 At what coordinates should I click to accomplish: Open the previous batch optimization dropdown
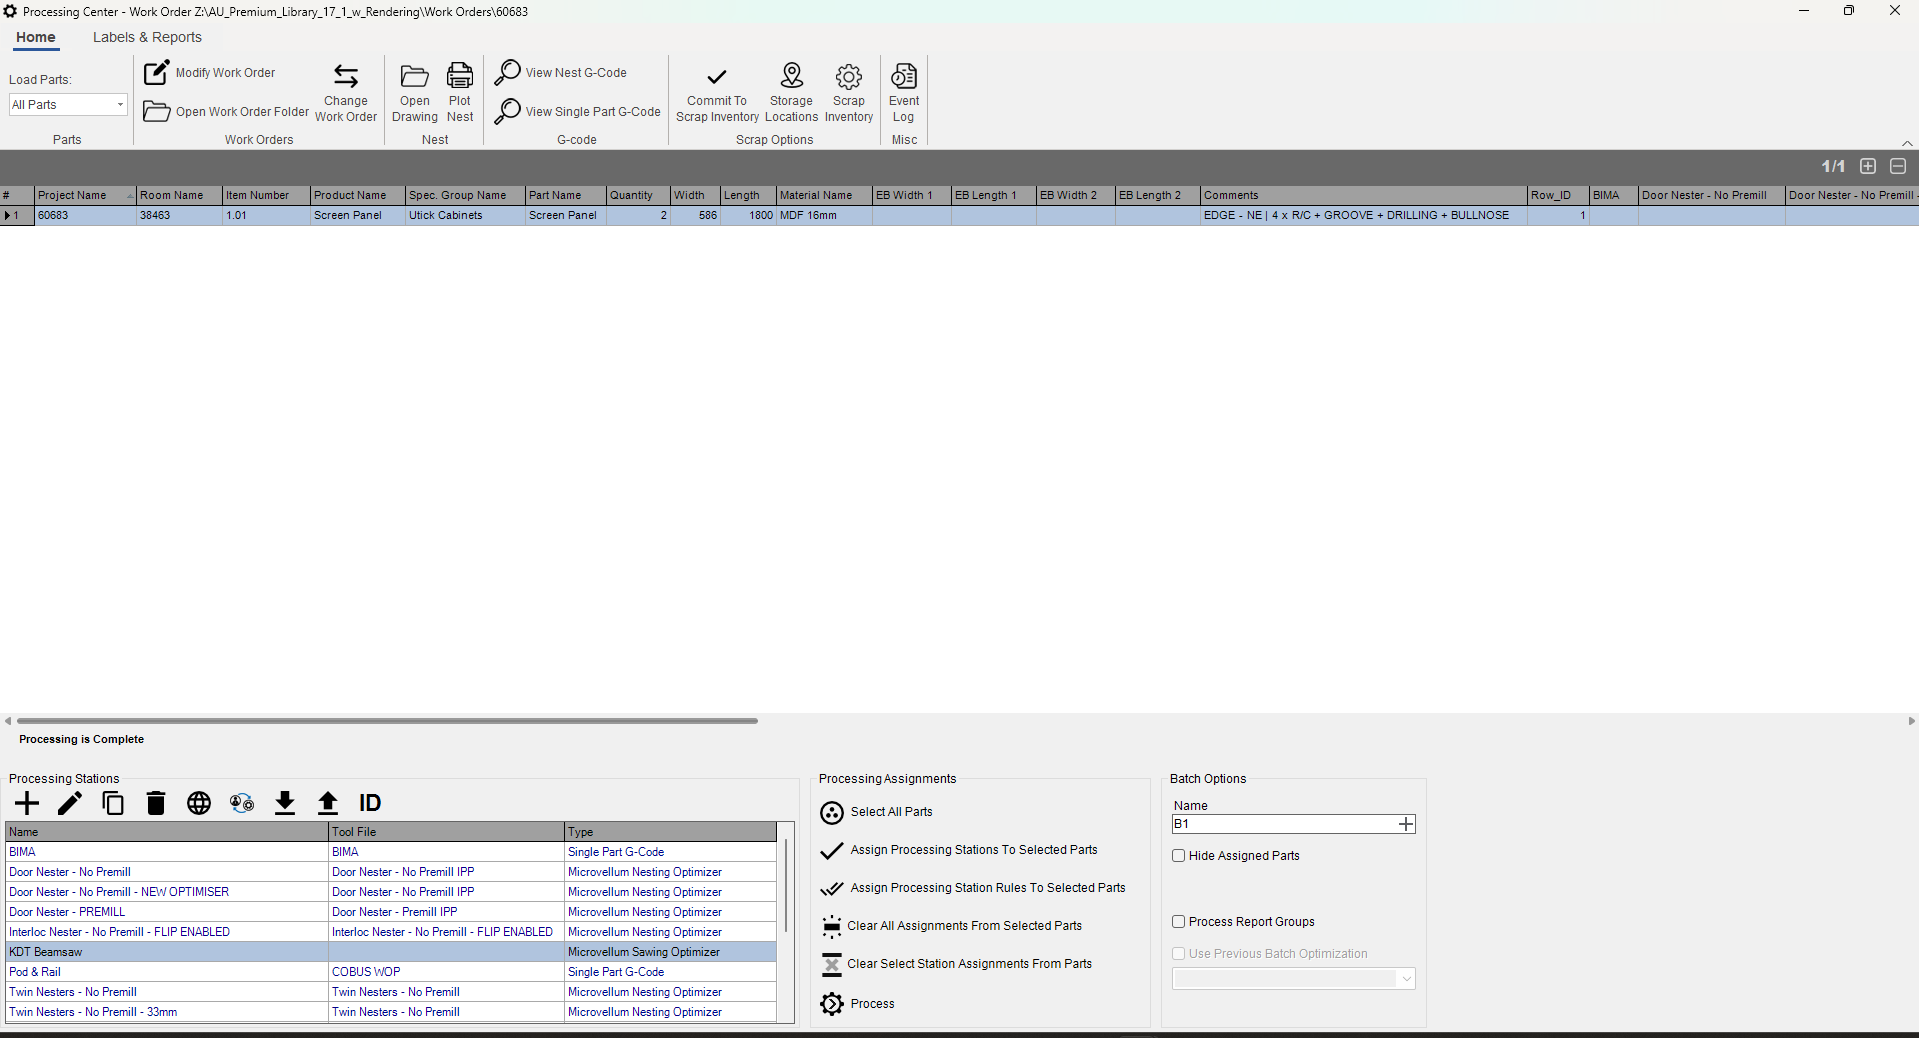click(1294, 979)
